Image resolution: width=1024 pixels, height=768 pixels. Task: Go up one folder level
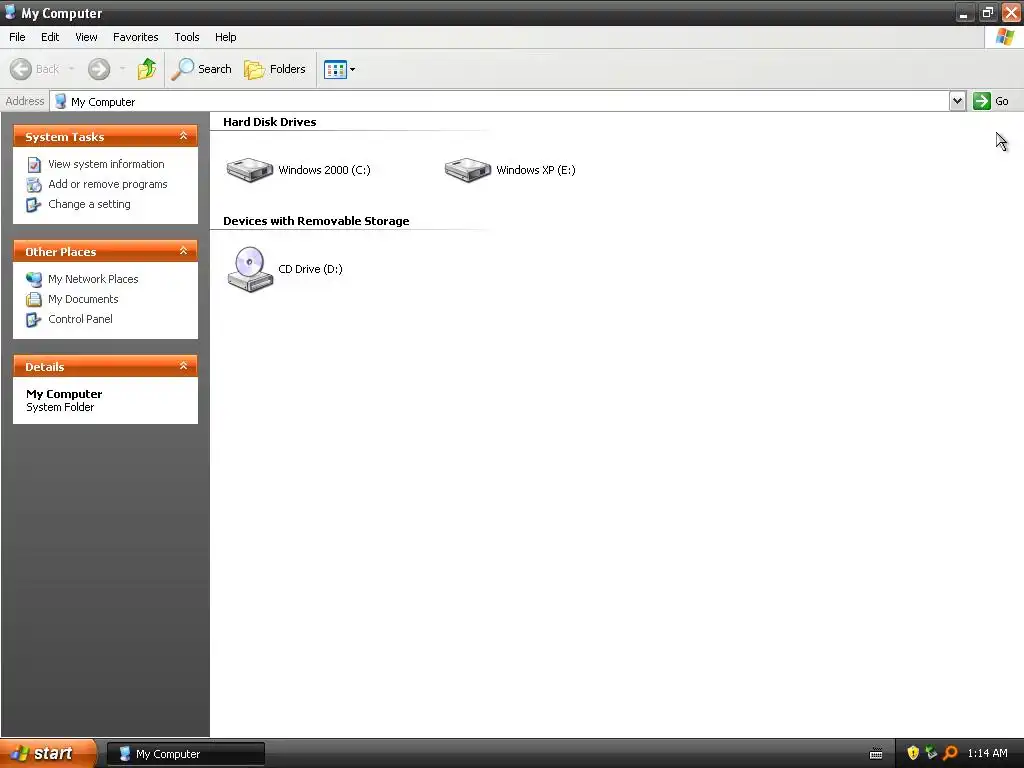[x=147, y=69]
